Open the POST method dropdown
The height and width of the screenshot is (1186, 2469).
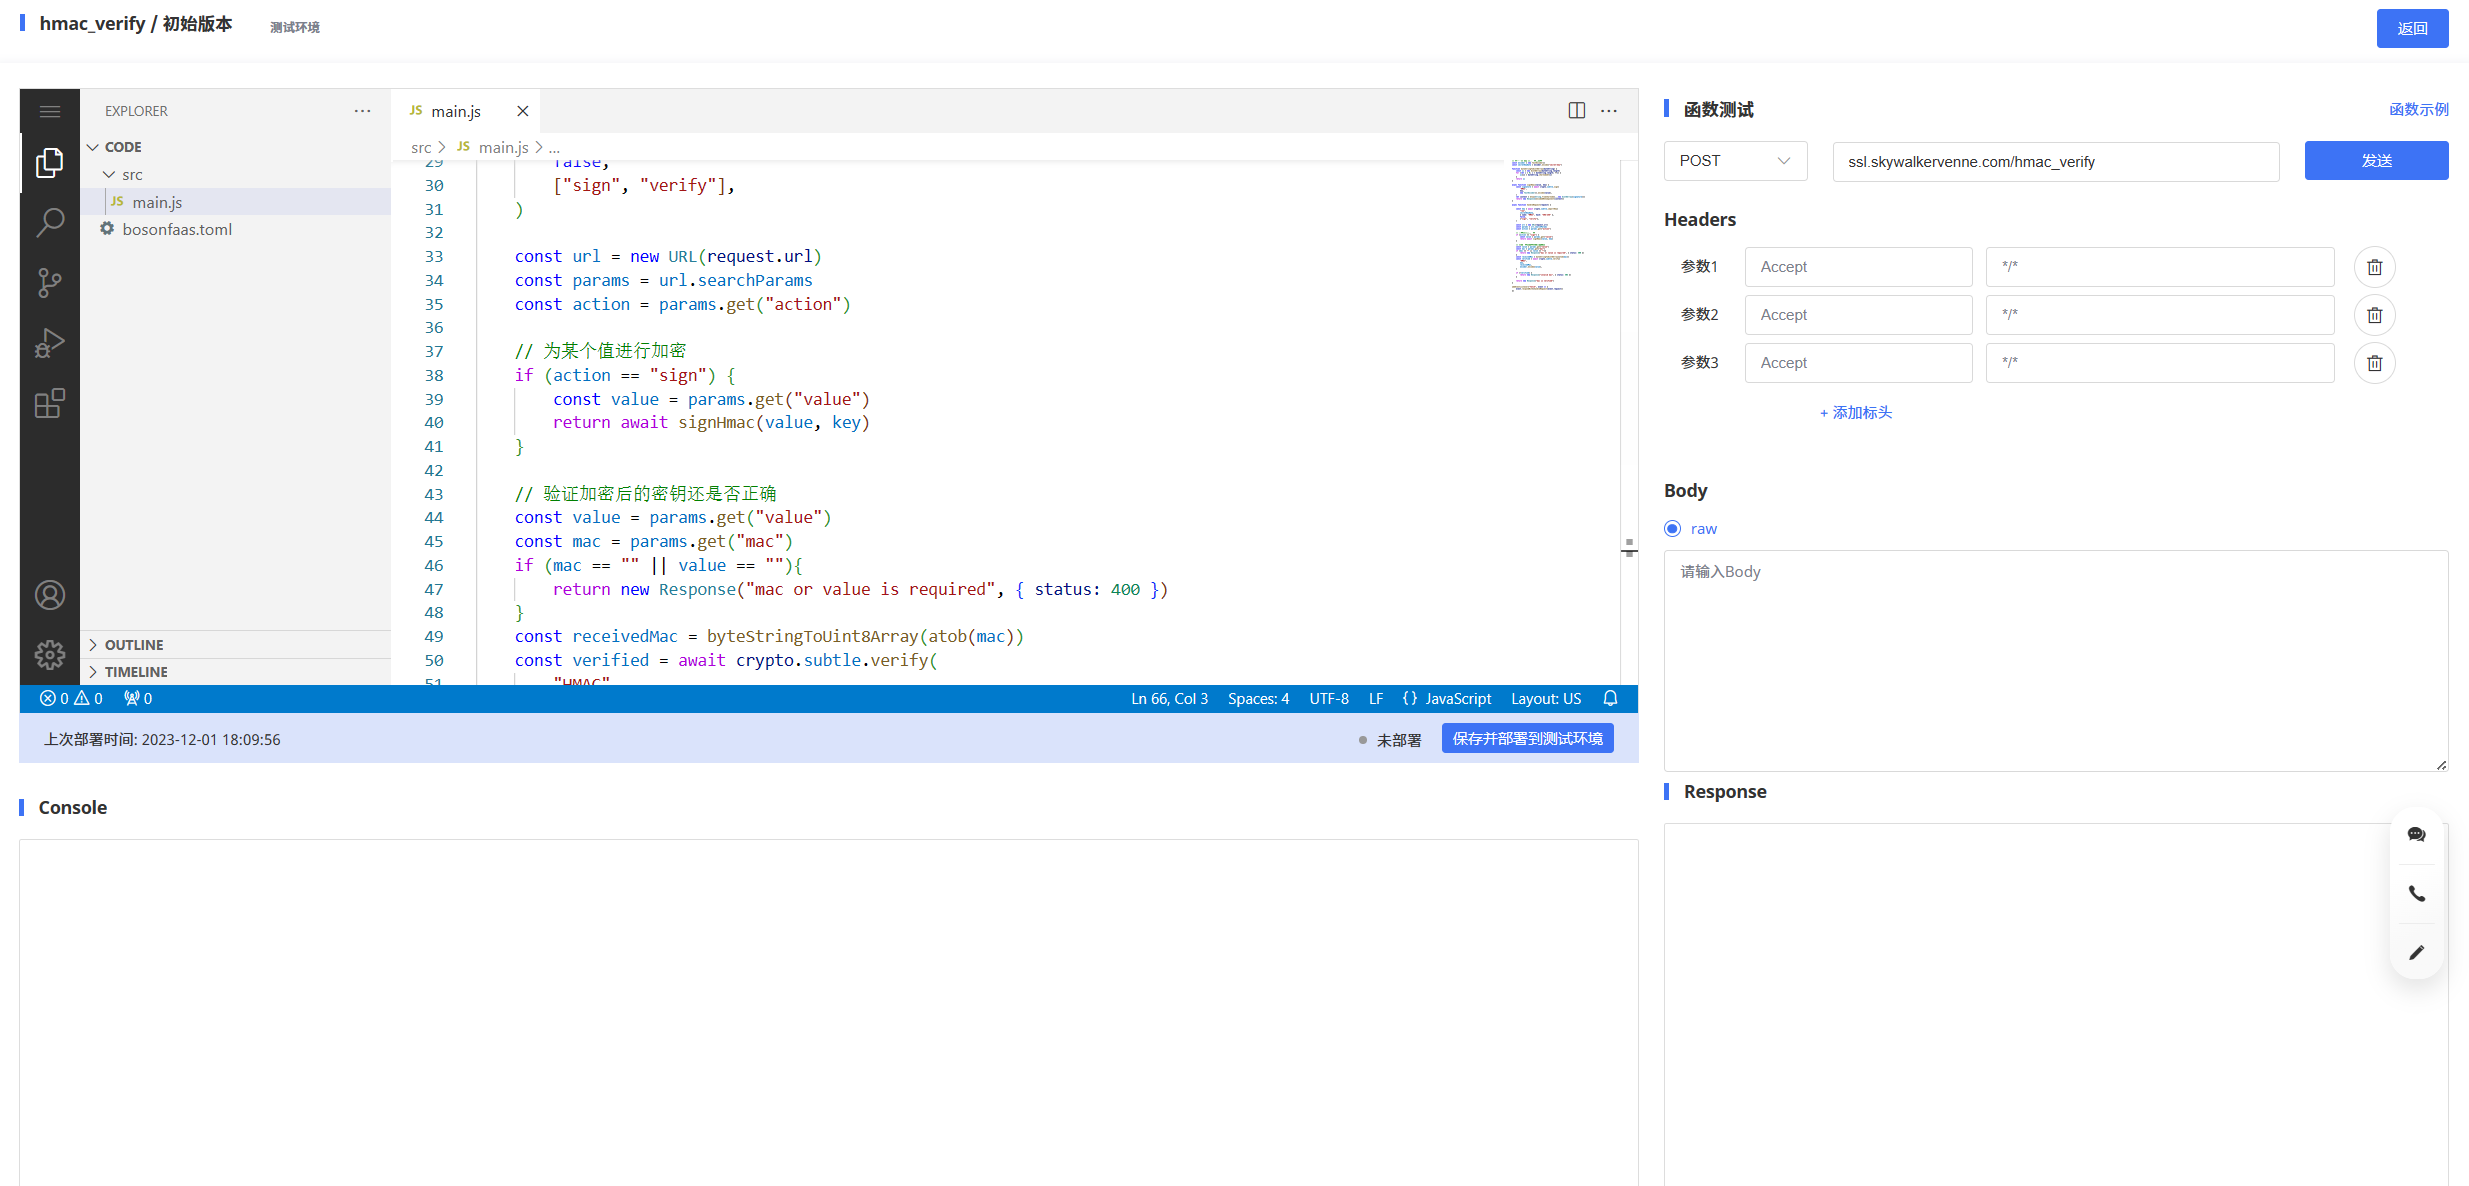click(x=1734, y=161)
